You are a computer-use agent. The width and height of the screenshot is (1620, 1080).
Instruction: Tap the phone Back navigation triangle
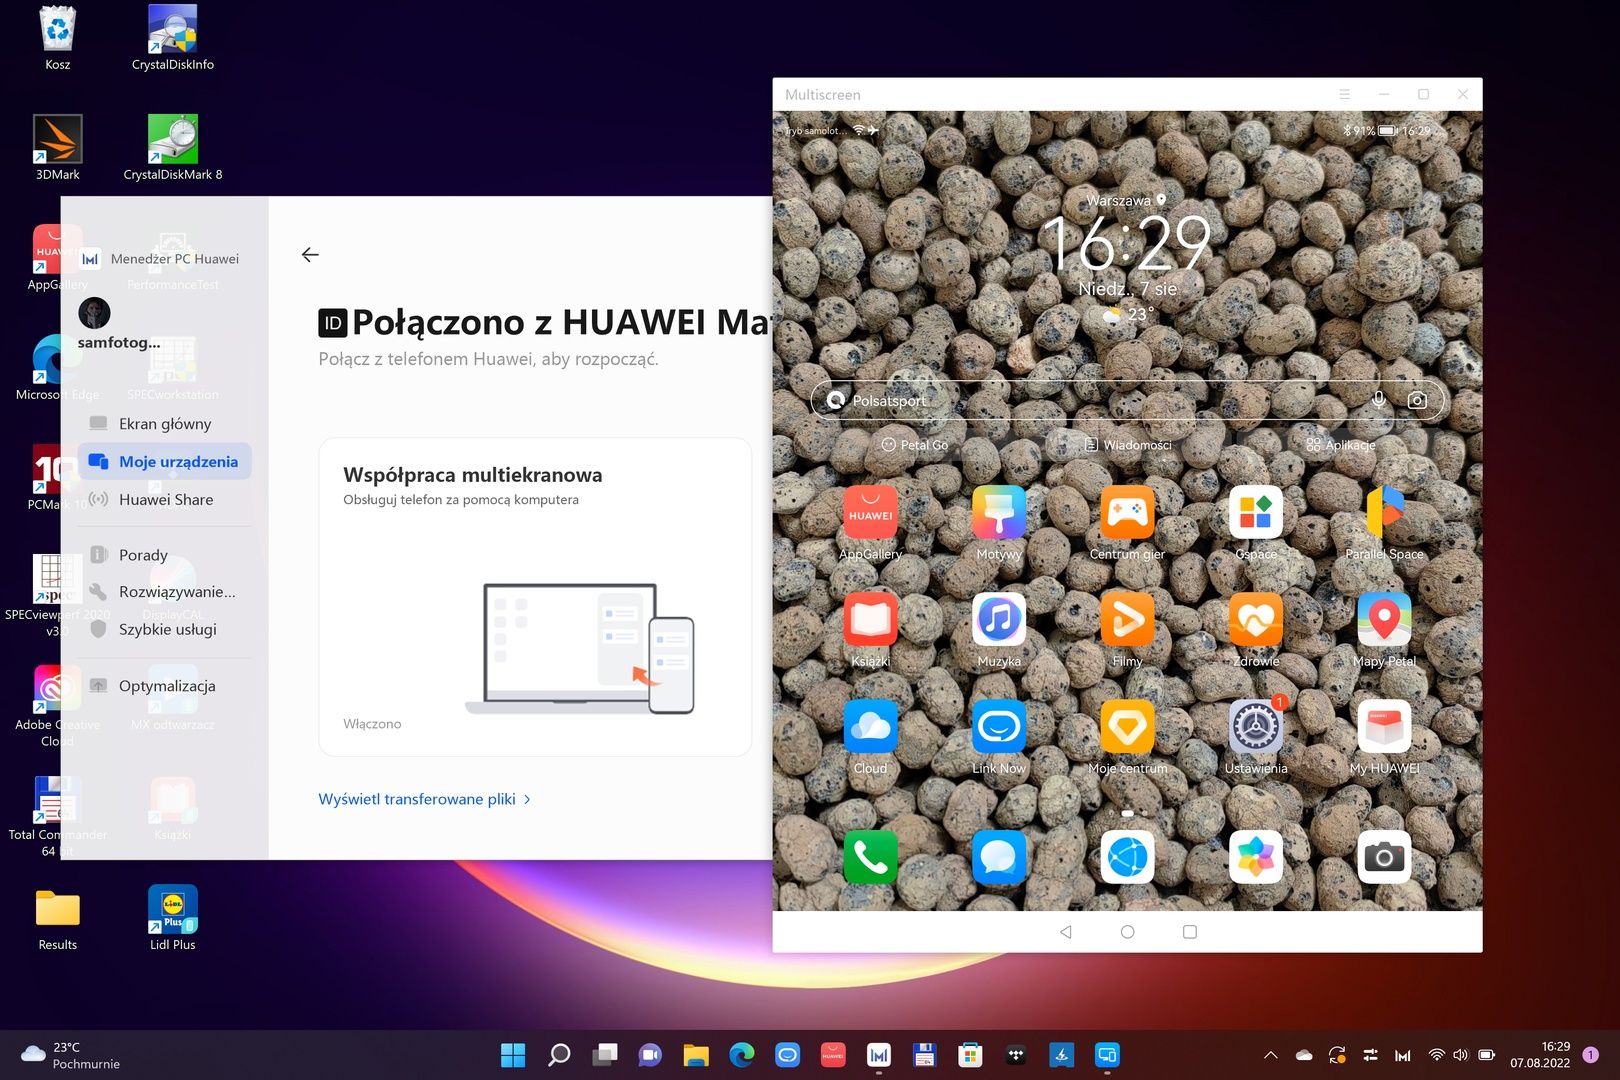pyautogui.click(x=1066, y=932)
